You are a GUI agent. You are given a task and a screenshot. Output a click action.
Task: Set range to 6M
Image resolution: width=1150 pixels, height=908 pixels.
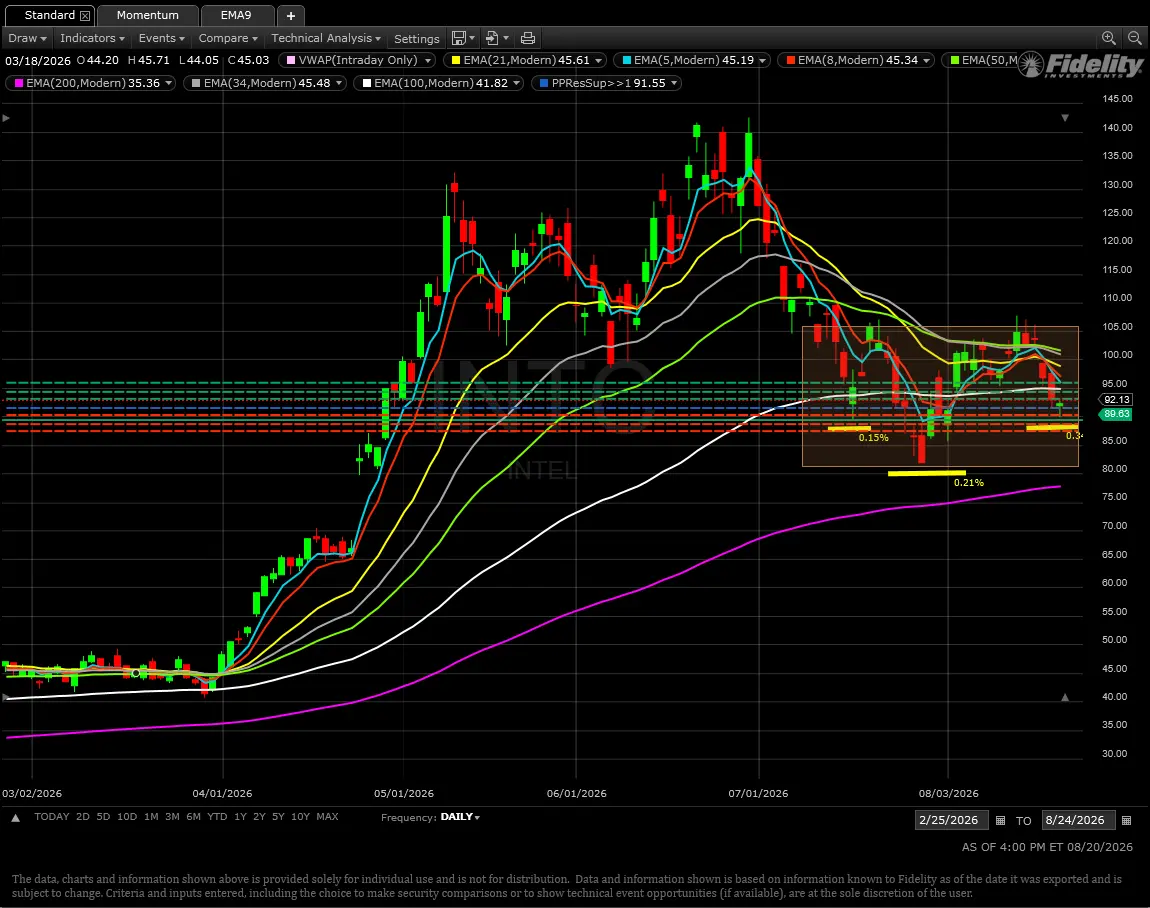pyautogui.click(x=194, y=816)
